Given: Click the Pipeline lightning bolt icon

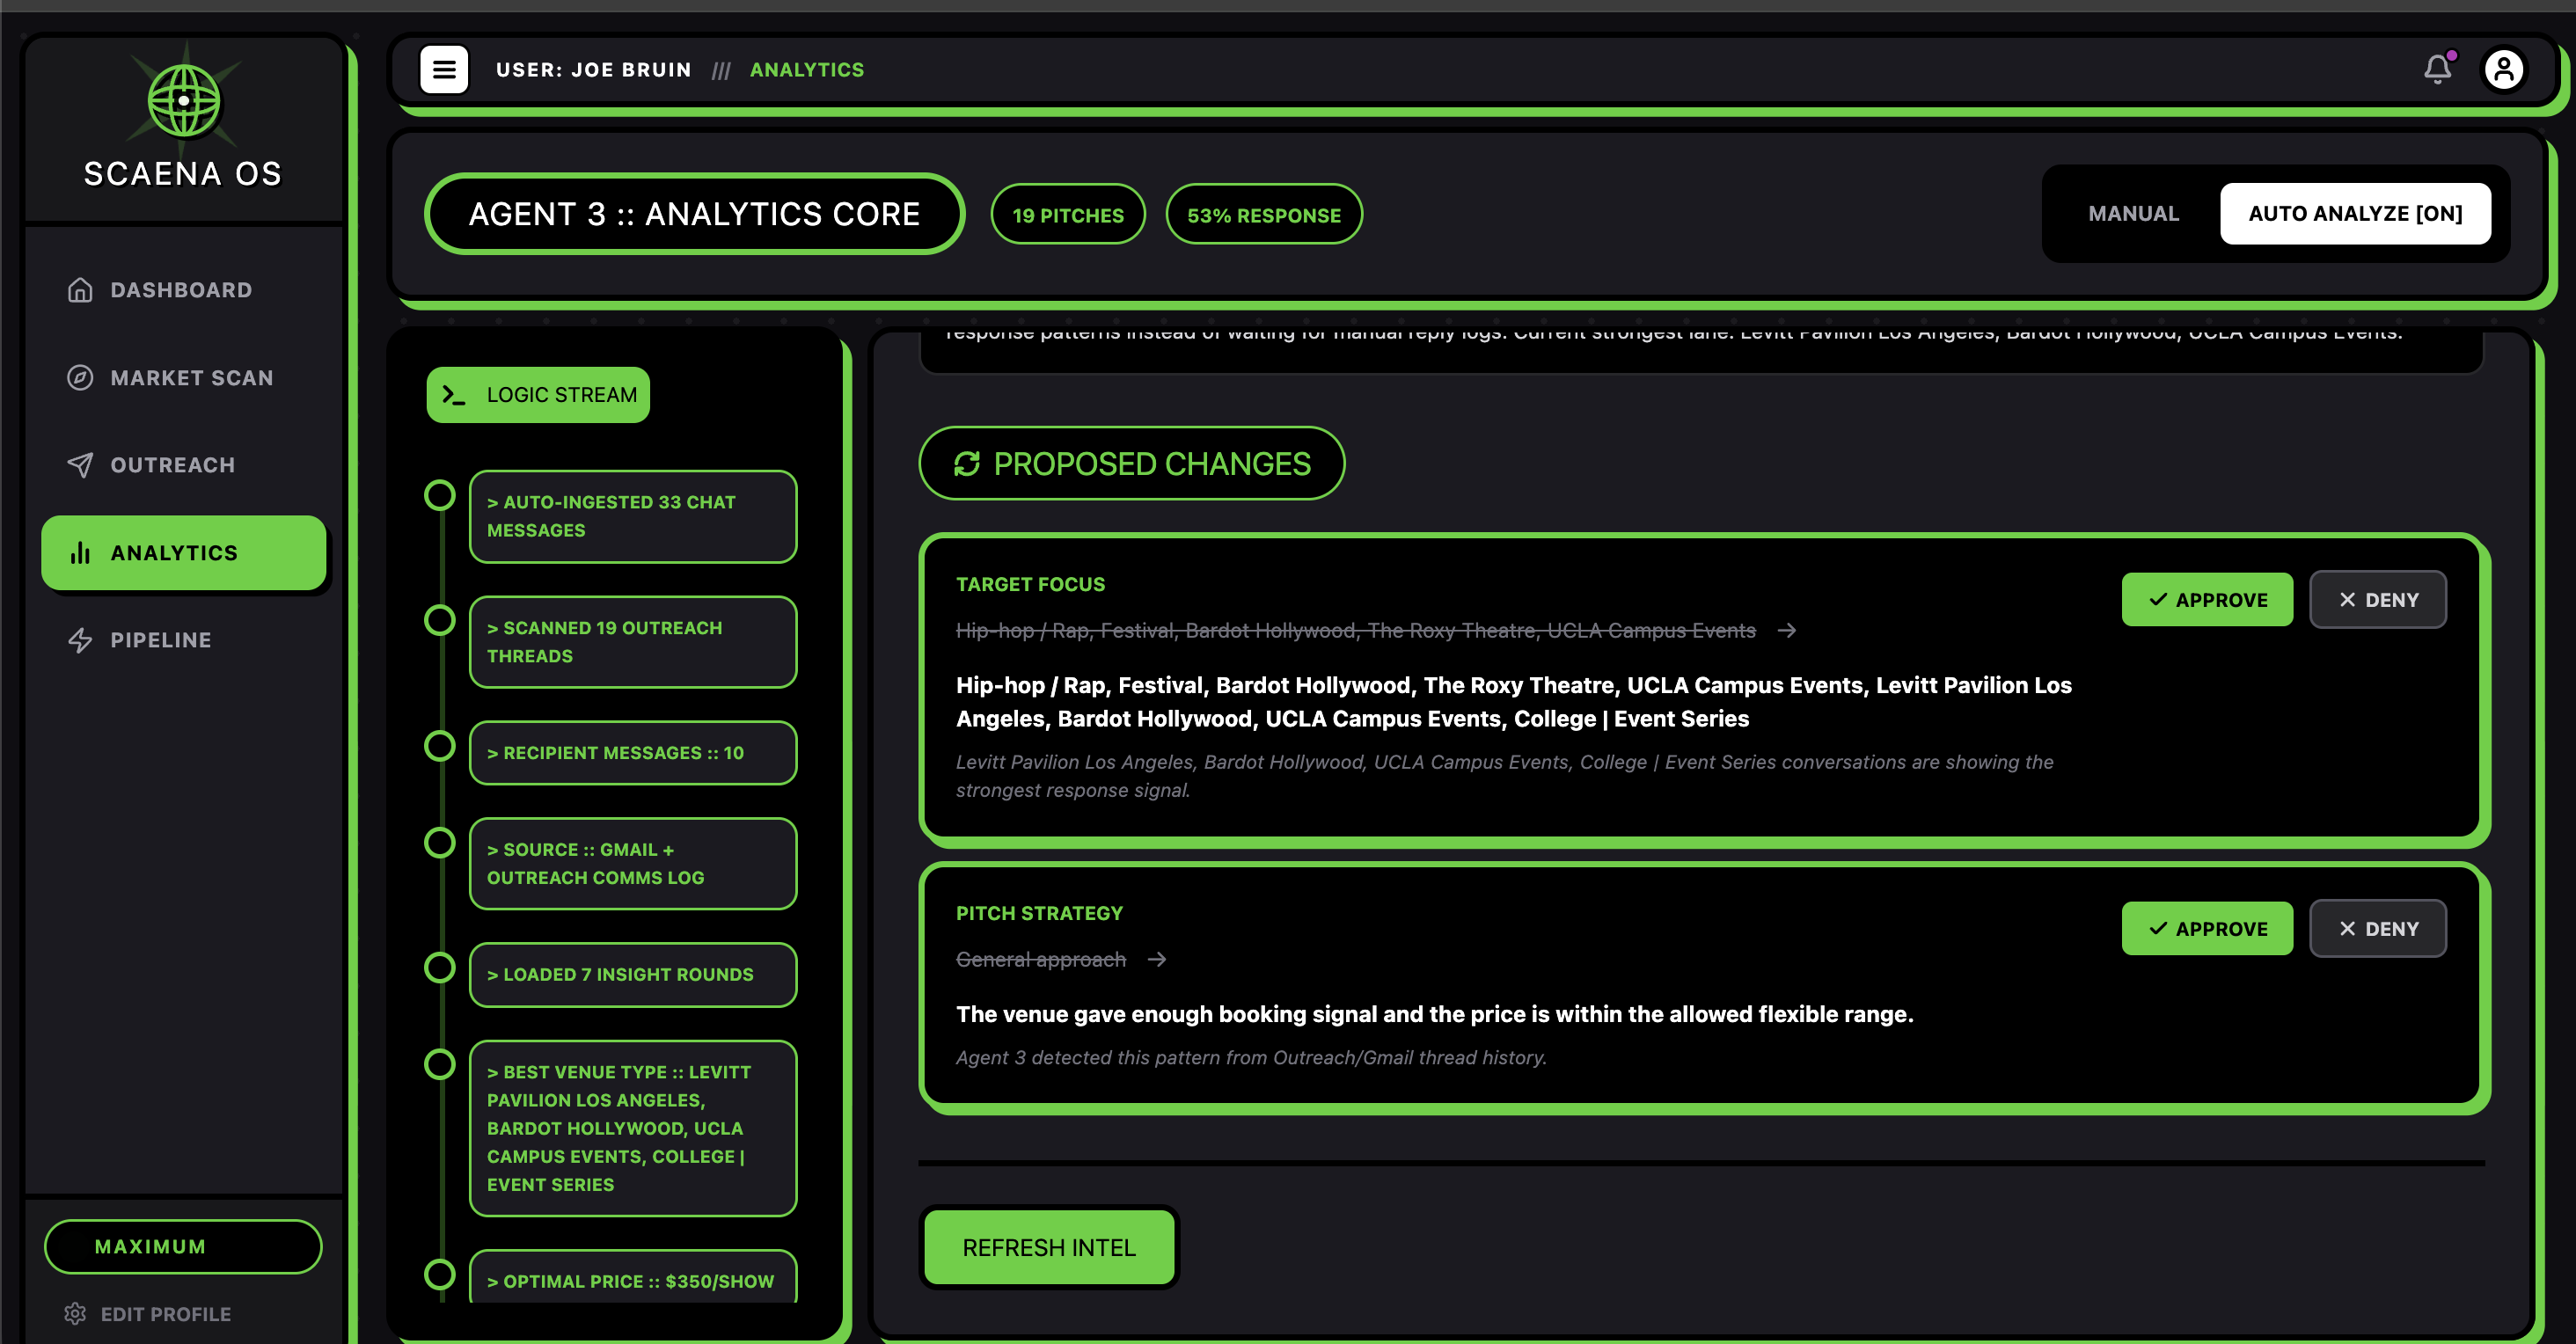Looking at the screenshot, I should pyautogui.click(x=80, y=640).
